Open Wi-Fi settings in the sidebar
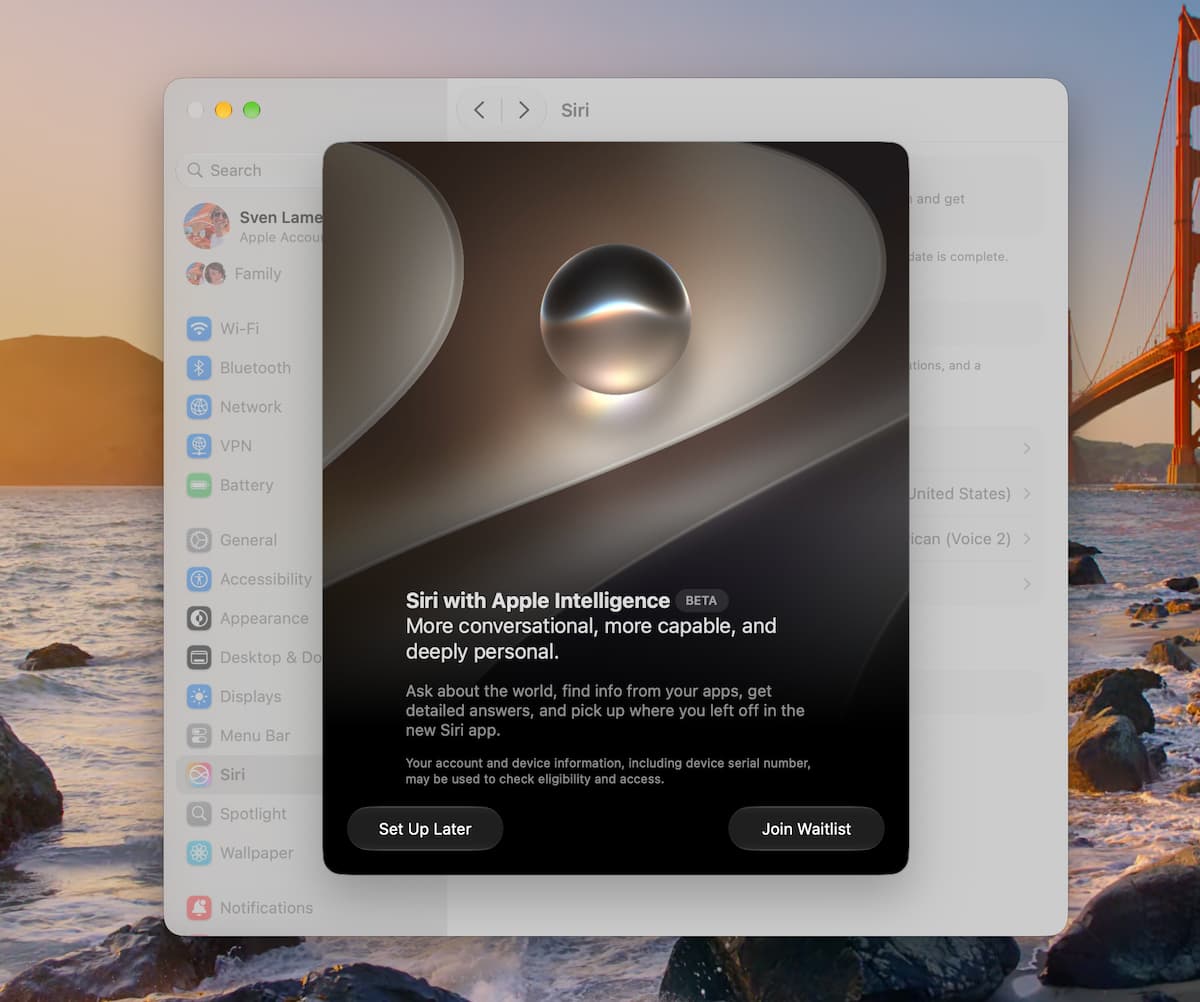Screen dimensions: 1200x1002 pyautogui.click(x=222, y=328)
